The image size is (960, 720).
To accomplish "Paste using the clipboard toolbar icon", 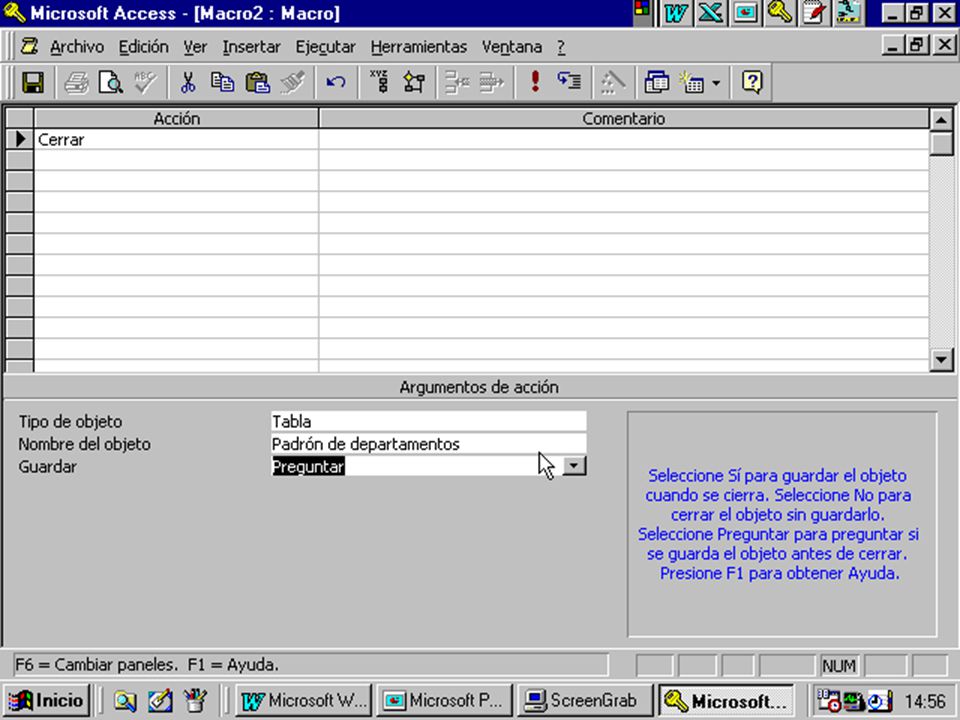I will 258,82.
